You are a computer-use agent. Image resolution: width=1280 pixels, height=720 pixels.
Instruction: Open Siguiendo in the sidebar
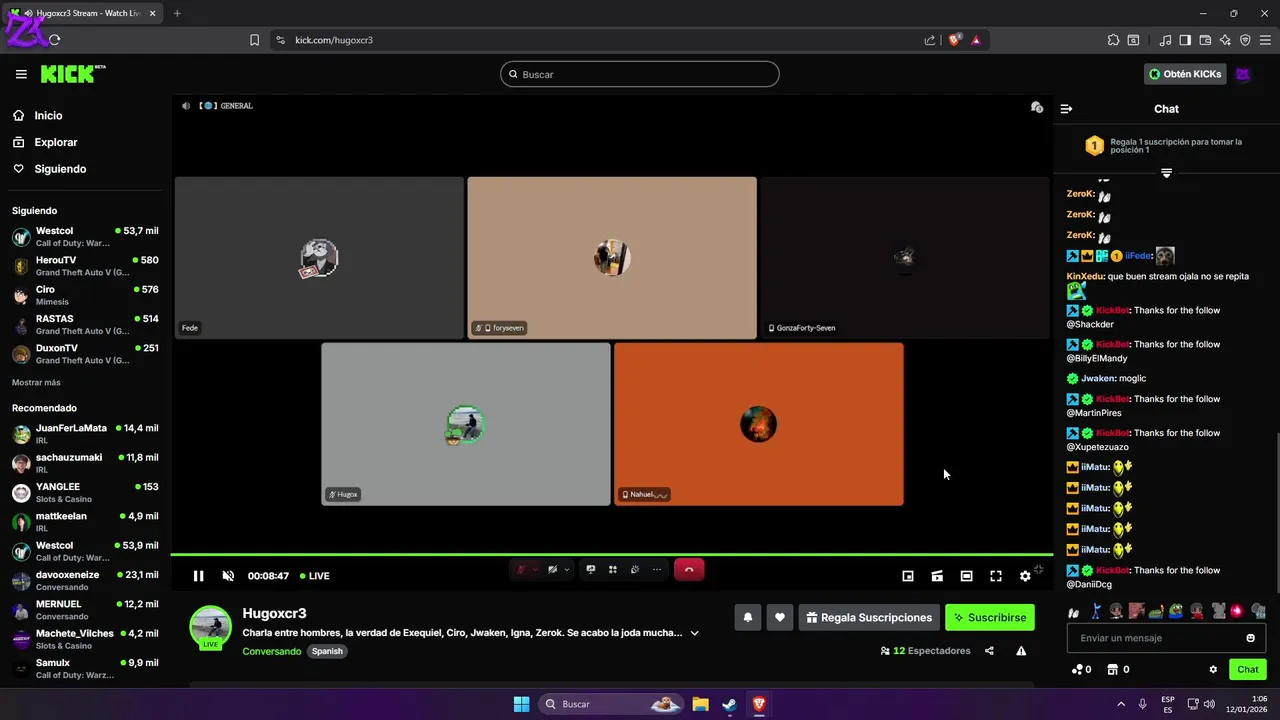coord(49,169)
